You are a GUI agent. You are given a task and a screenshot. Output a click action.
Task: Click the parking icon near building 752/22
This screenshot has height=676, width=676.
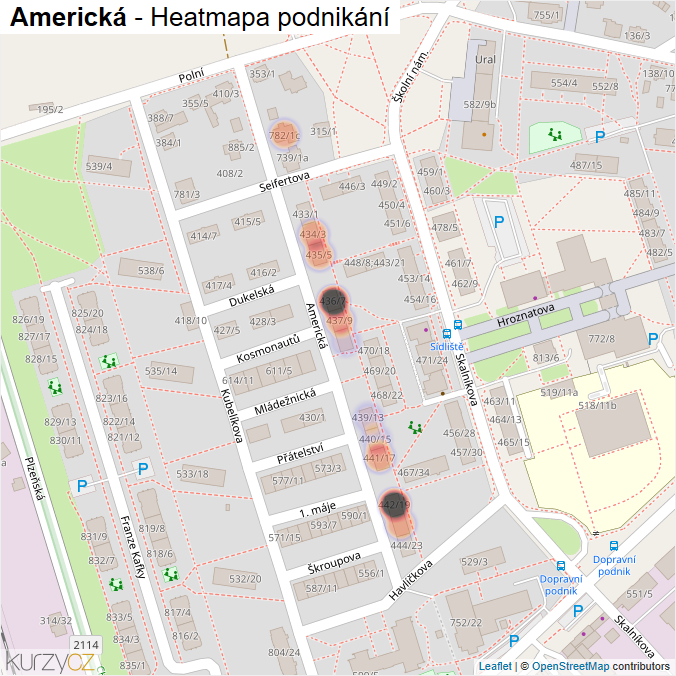coord(514,641)
